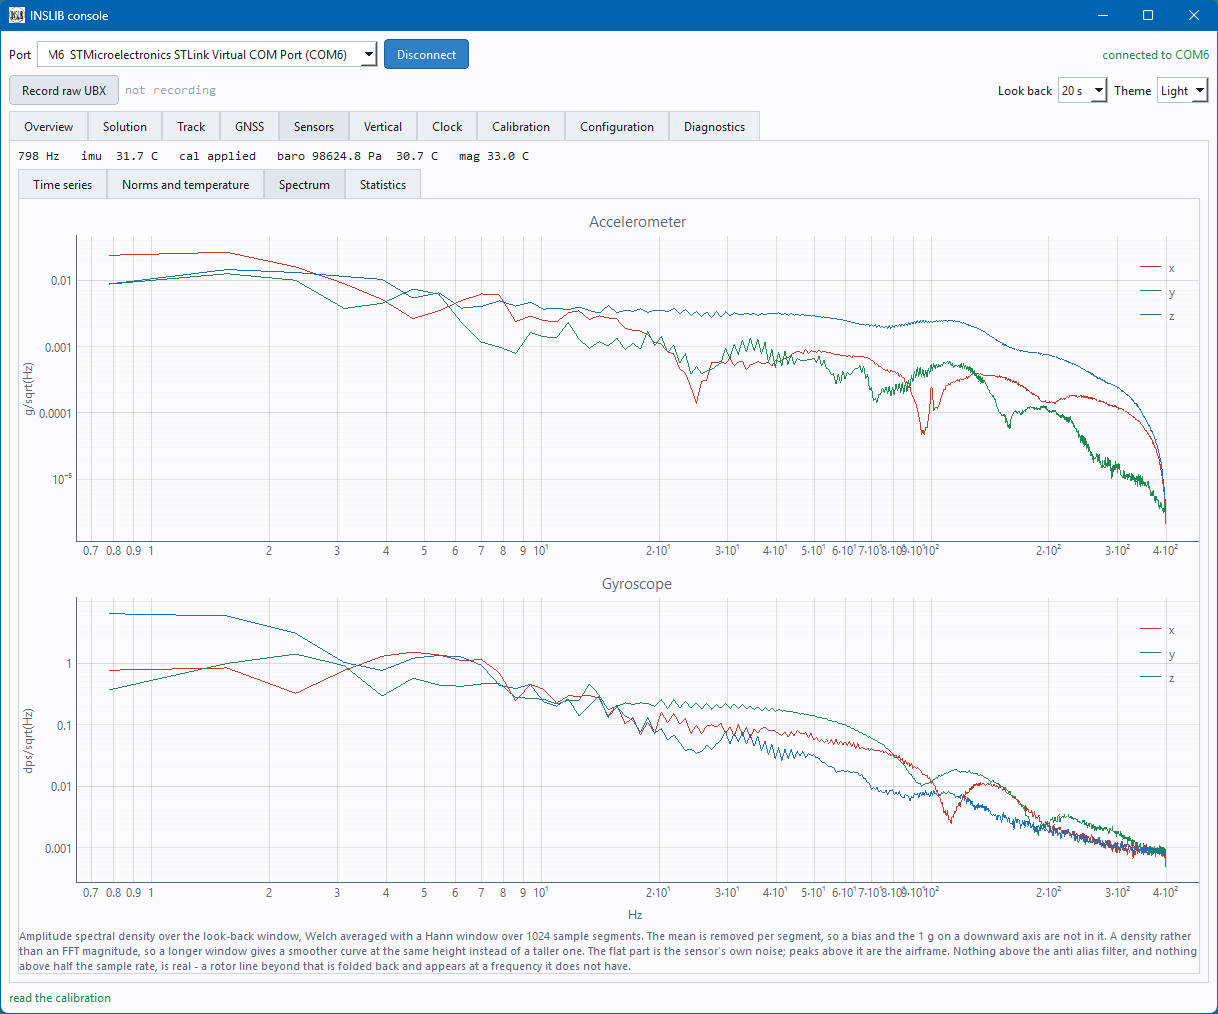Toggle gyroscope x legend entry
The height and width of the screenshot is (1014, 1218).
coord(1157,630)
